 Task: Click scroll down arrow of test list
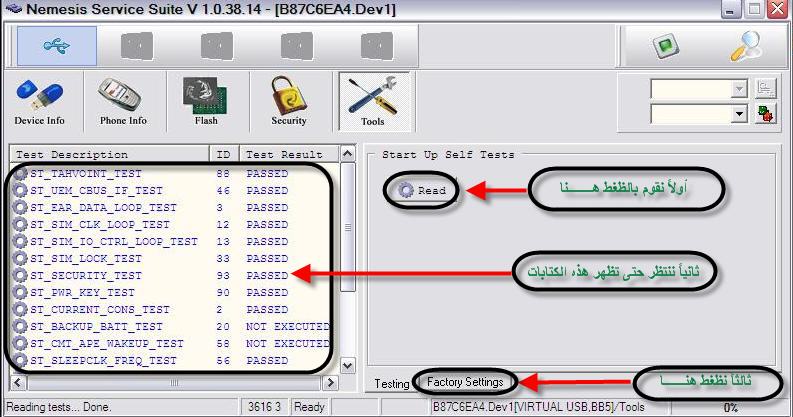(347, 365)
